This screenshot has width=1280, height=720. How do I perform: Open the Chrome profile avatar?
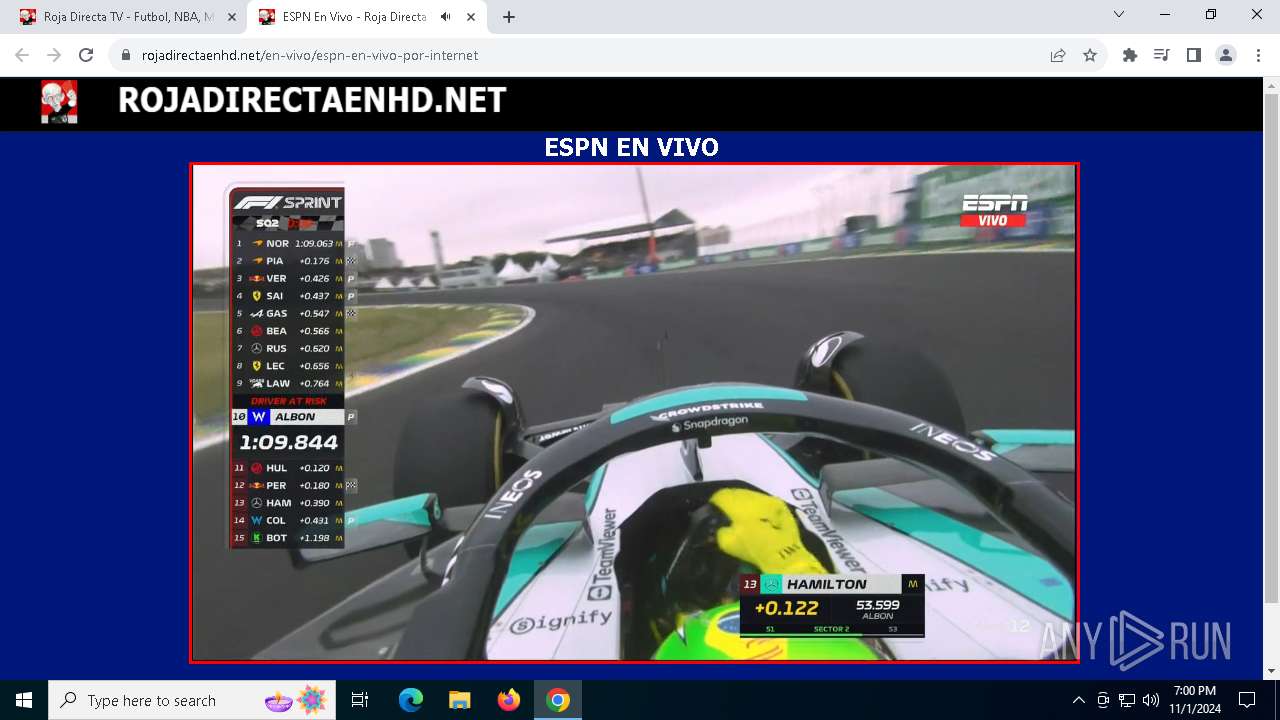(1226, 56)
